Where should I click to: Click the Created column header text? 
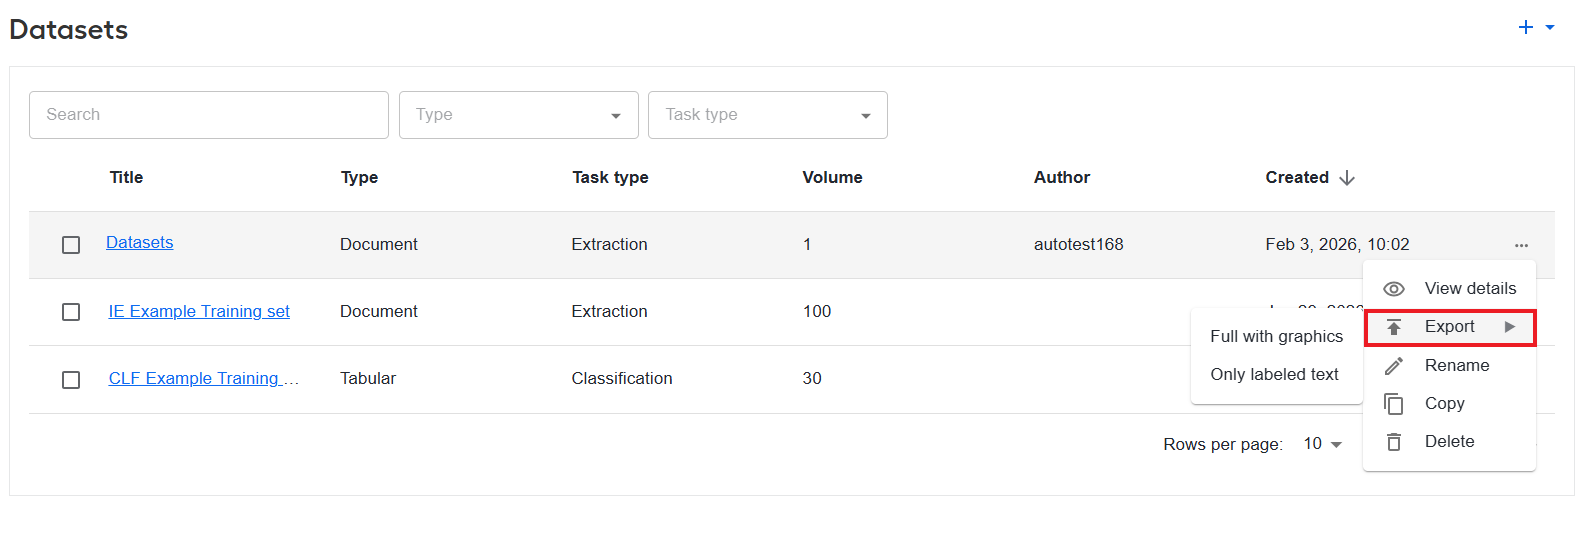pyautogui.click(x=1297, y=178)
